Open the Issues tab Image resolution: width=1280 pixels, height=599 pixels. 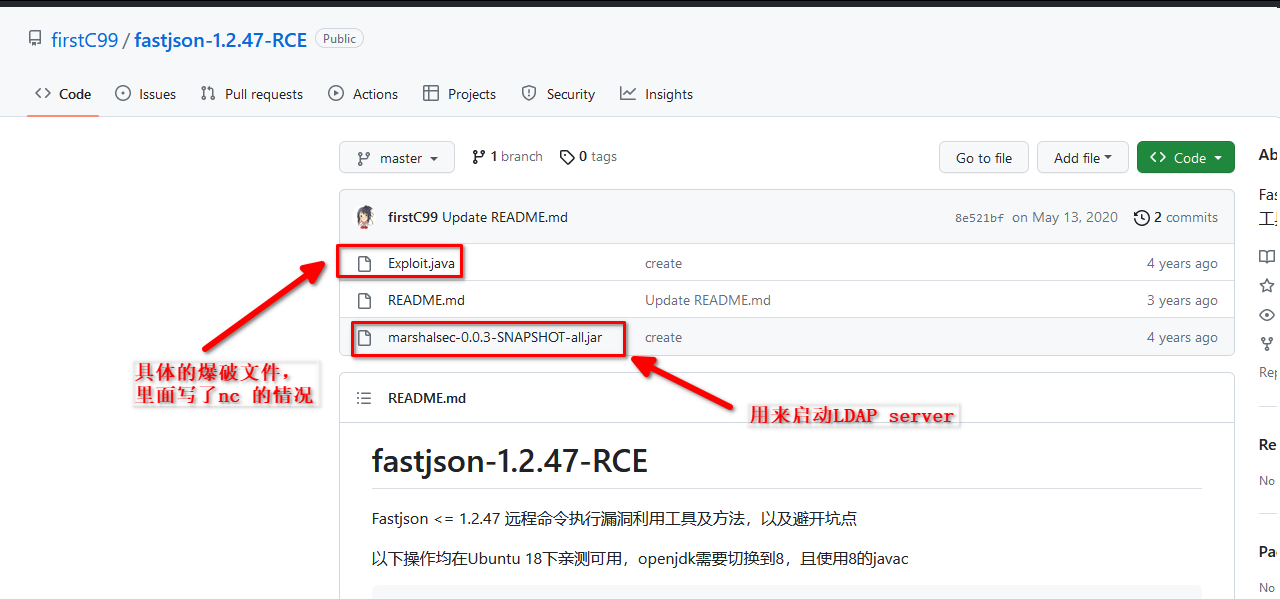pos(146,94)
